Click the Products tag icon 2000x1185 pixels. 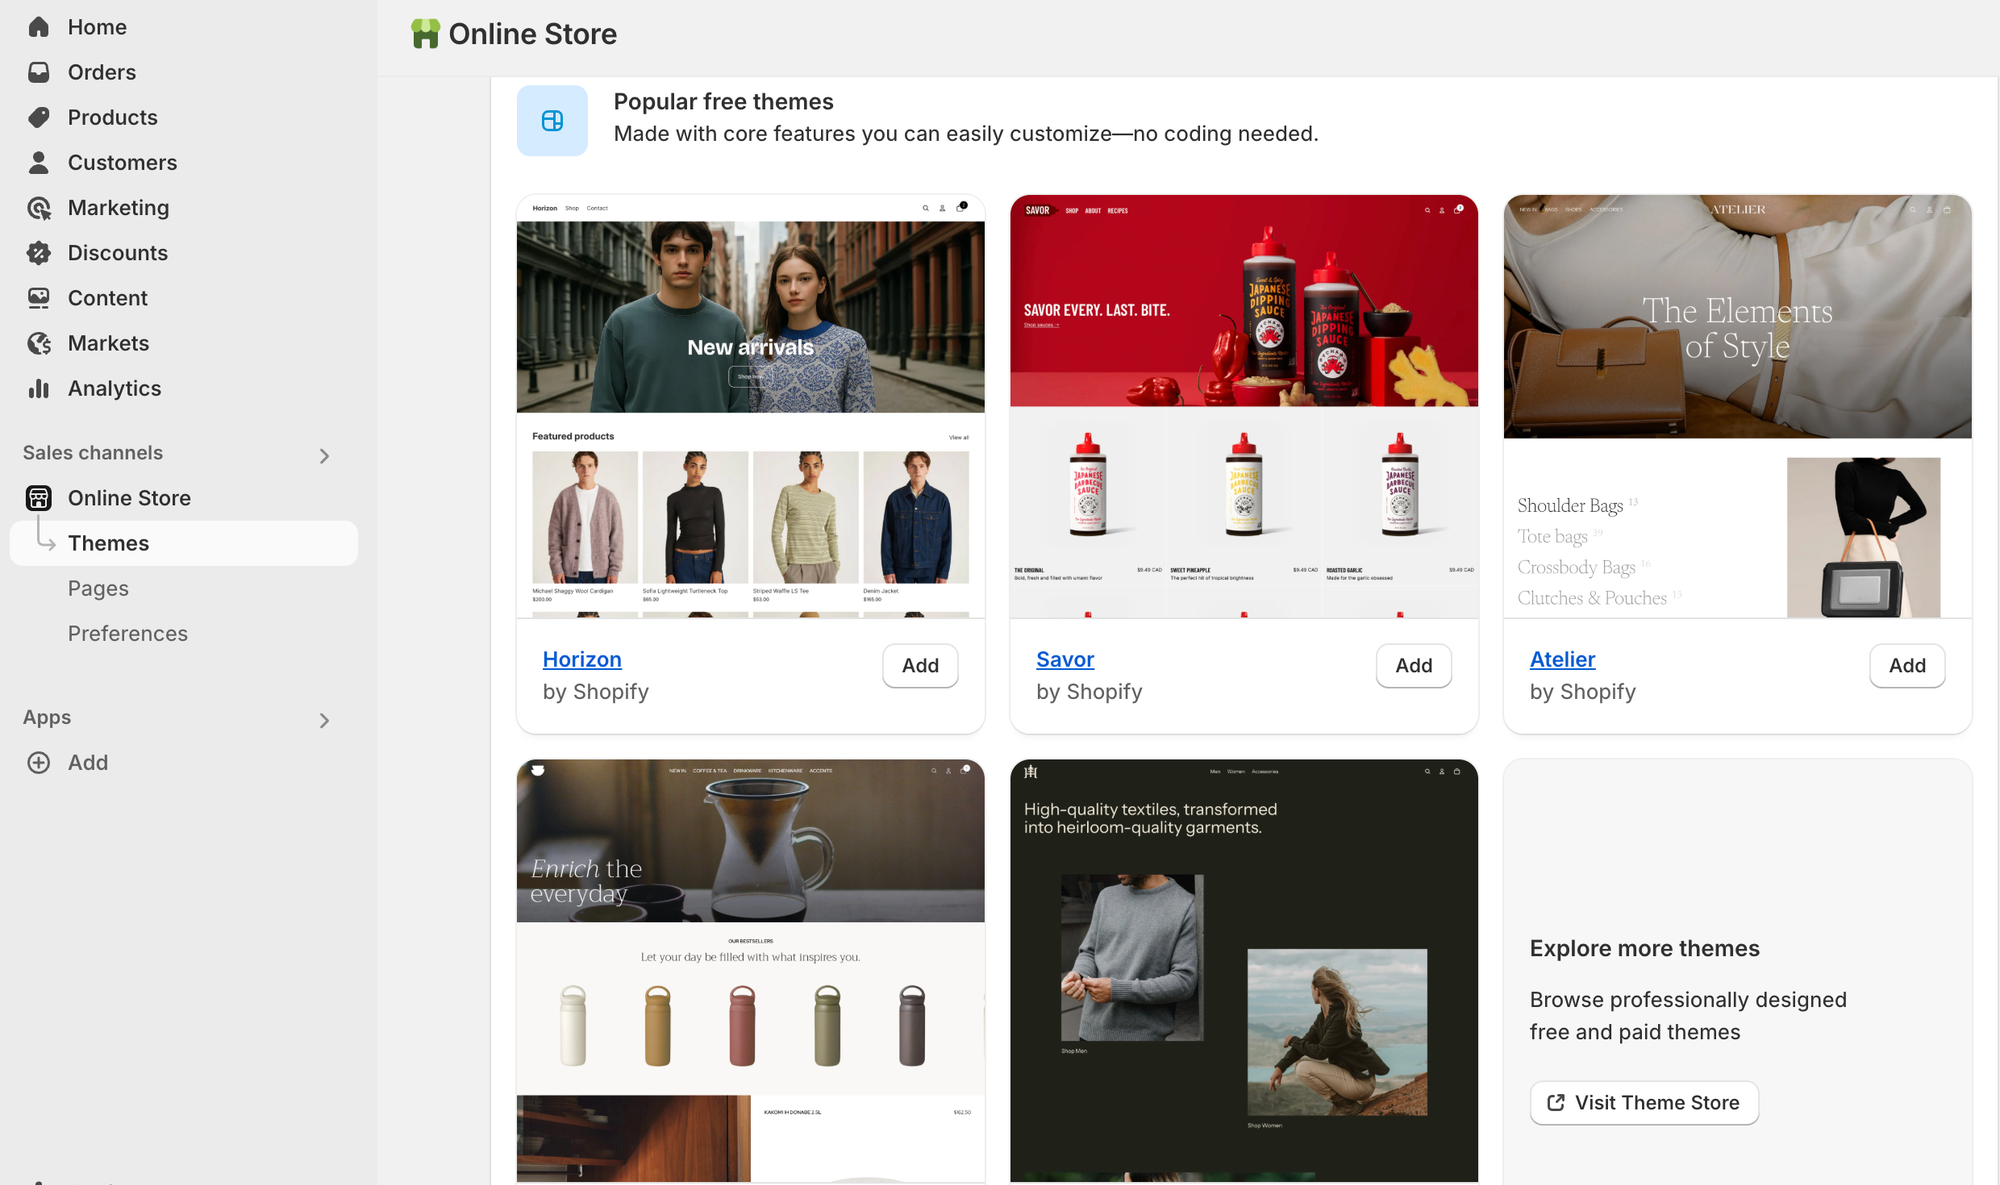tap(39, 117)
